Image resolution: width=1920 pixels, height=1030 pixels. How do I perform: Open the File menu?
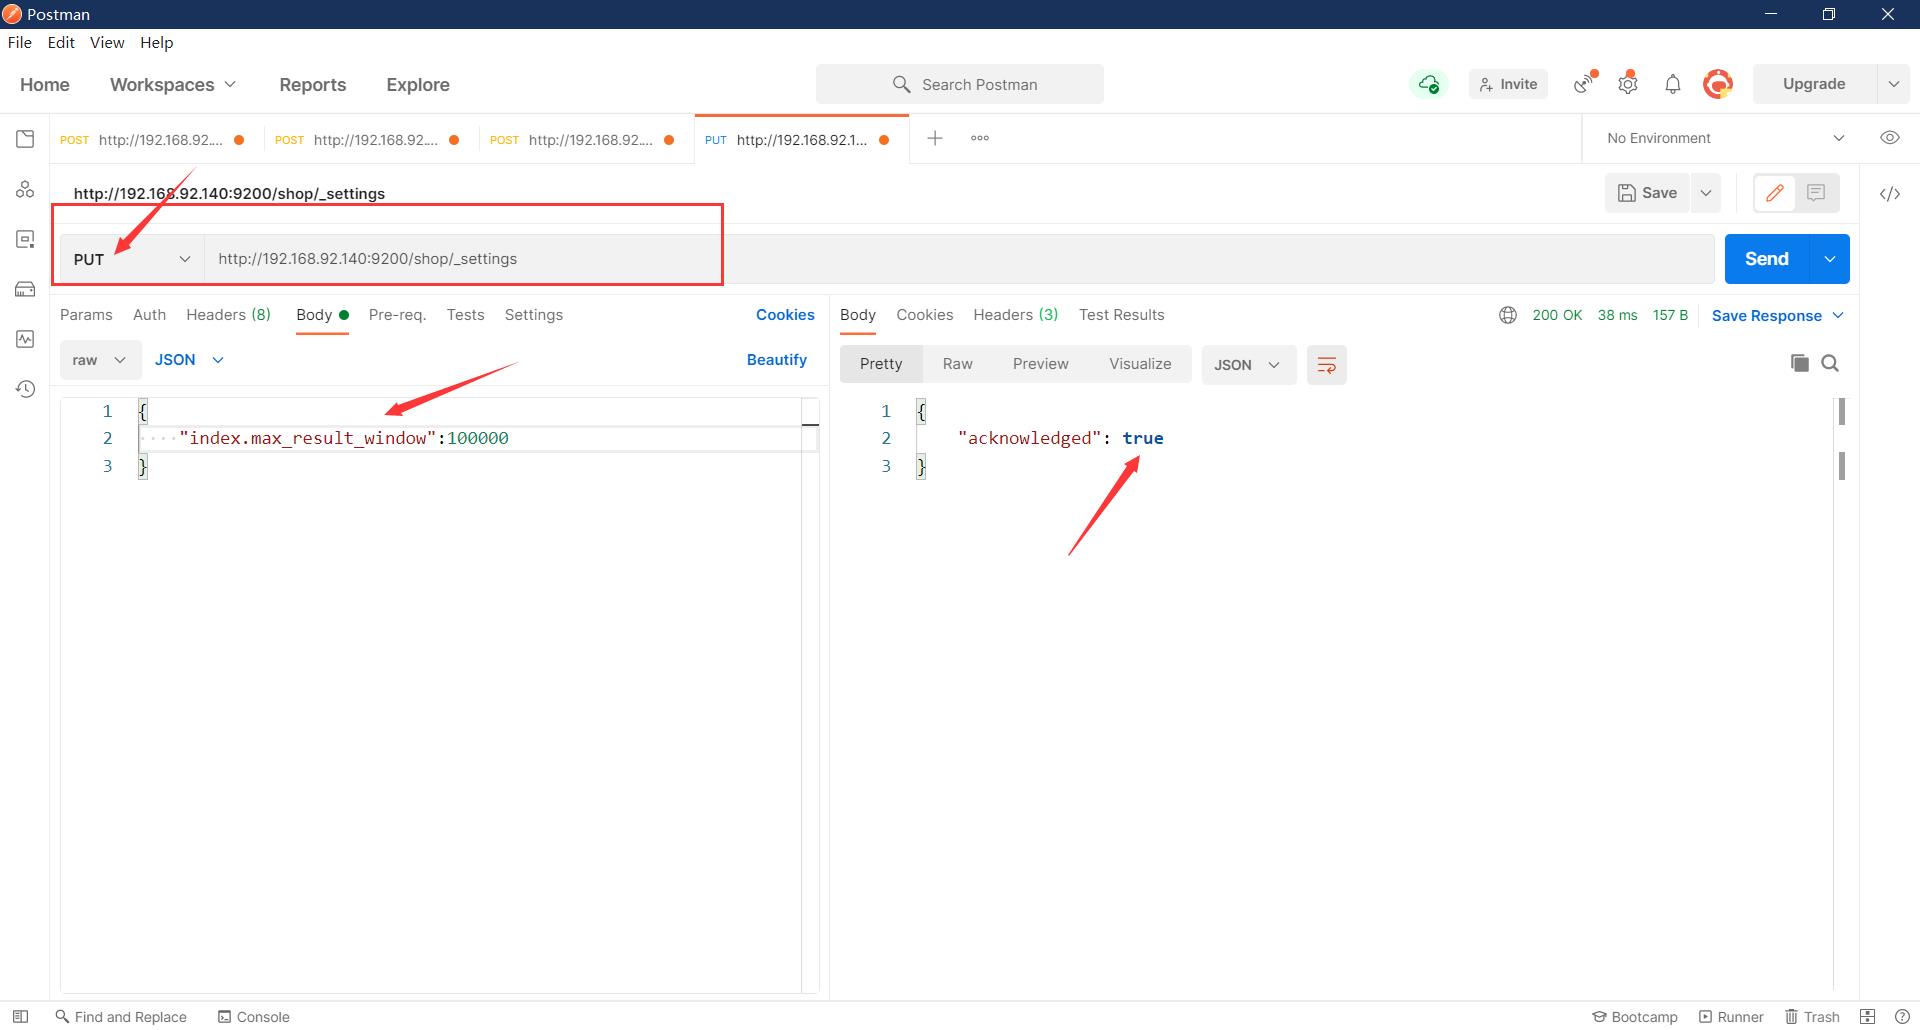tap(19, 42)
